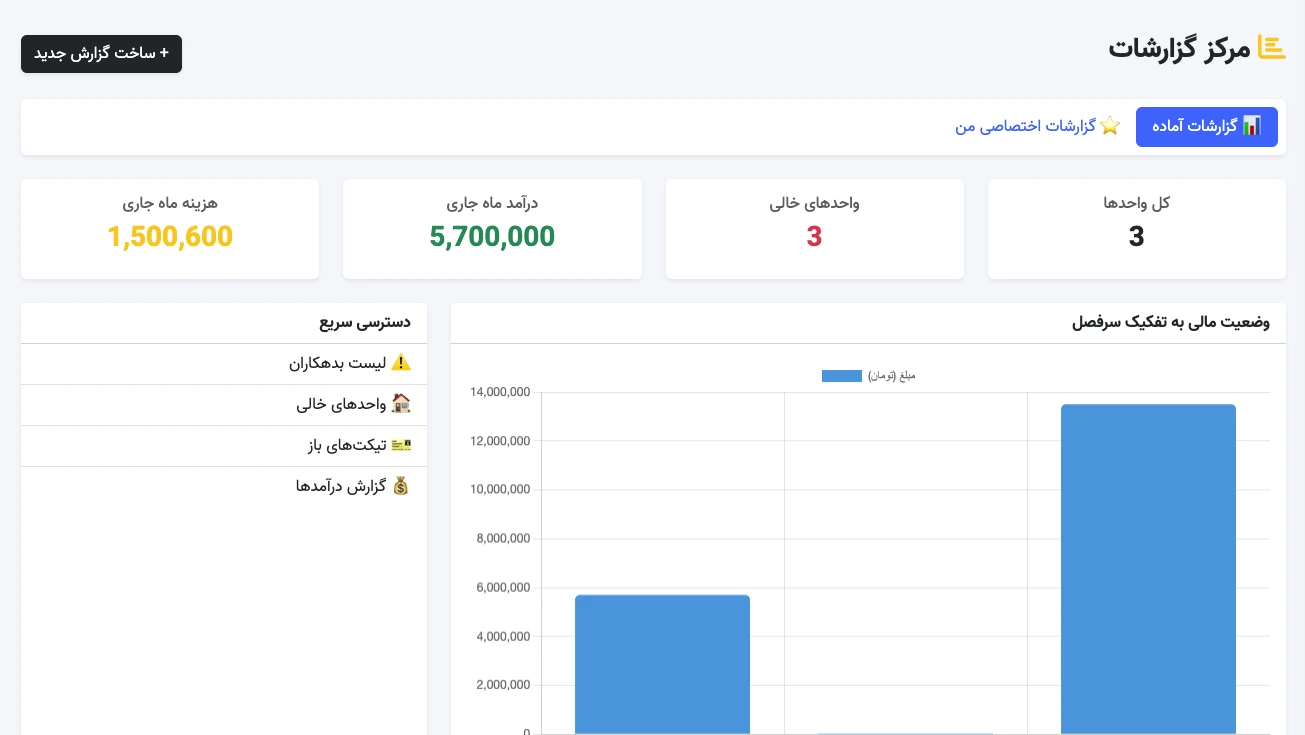Click the house icon next to واحدهای خالی

401,405
